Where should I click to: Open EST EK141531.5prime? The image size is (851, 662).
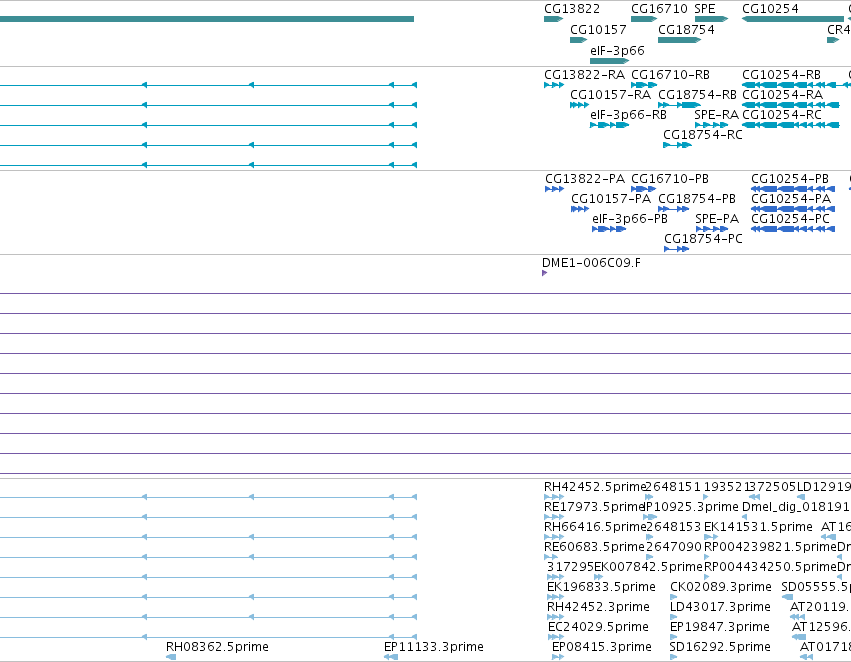[758, 527]
